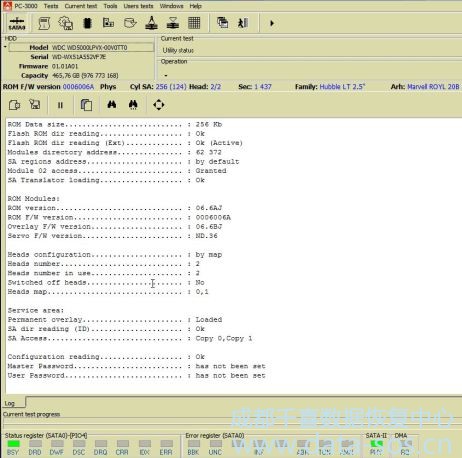Pause the log with the pause icon
Screen dimensions: 462x458
[60, 105]
